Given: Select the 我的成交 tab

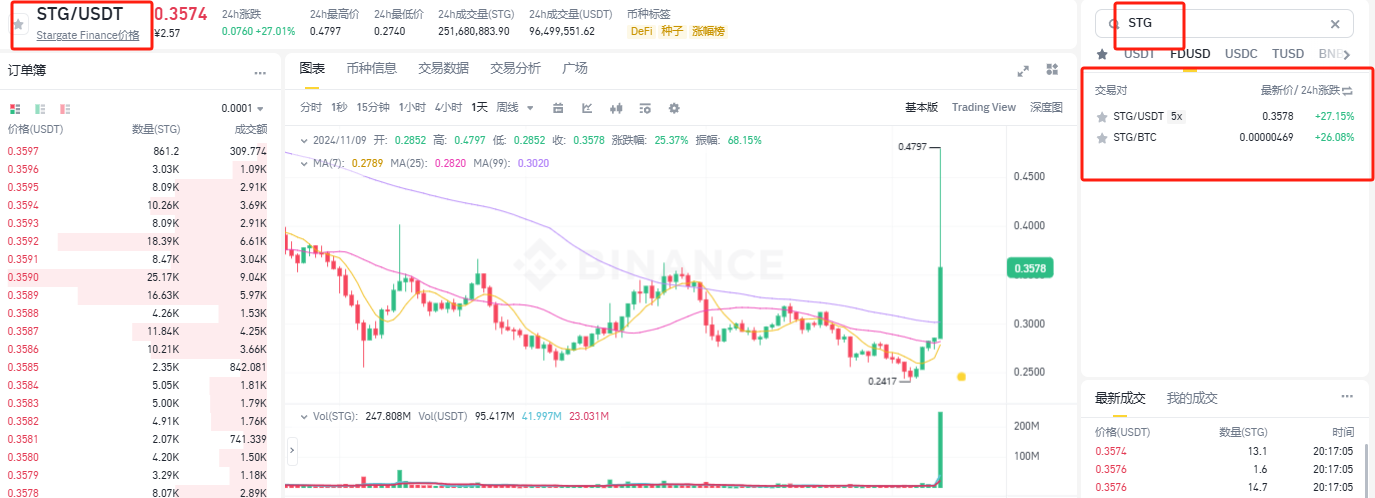Looking at the screenshot, I should [x=1192, y=398].
